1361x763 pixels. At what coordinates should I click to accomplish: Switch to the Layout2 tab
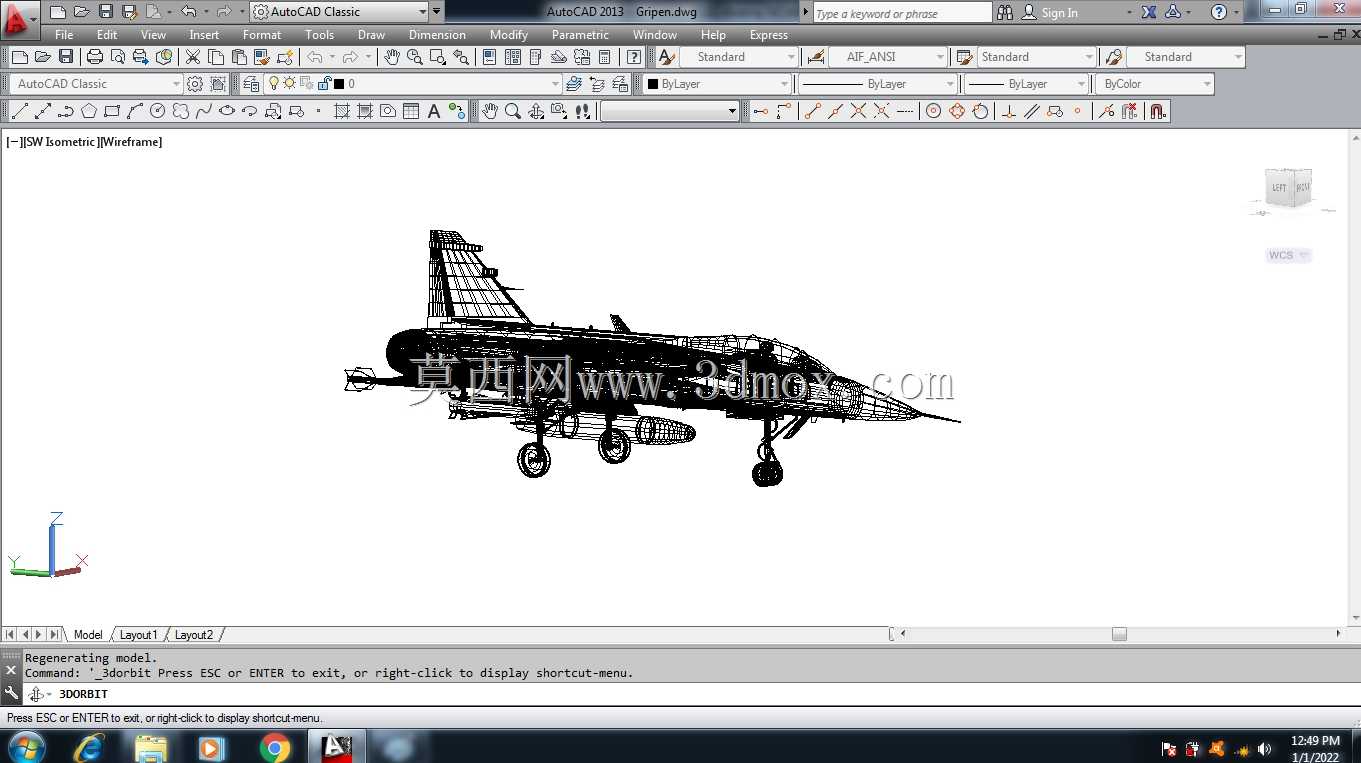(x=194, y=635)
